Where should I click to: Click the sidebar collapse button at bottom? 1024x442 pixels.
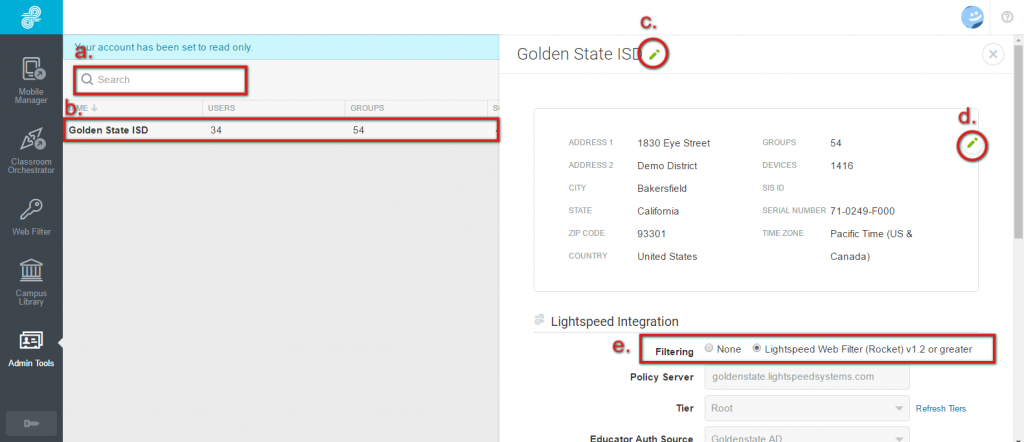click(31, 423)
